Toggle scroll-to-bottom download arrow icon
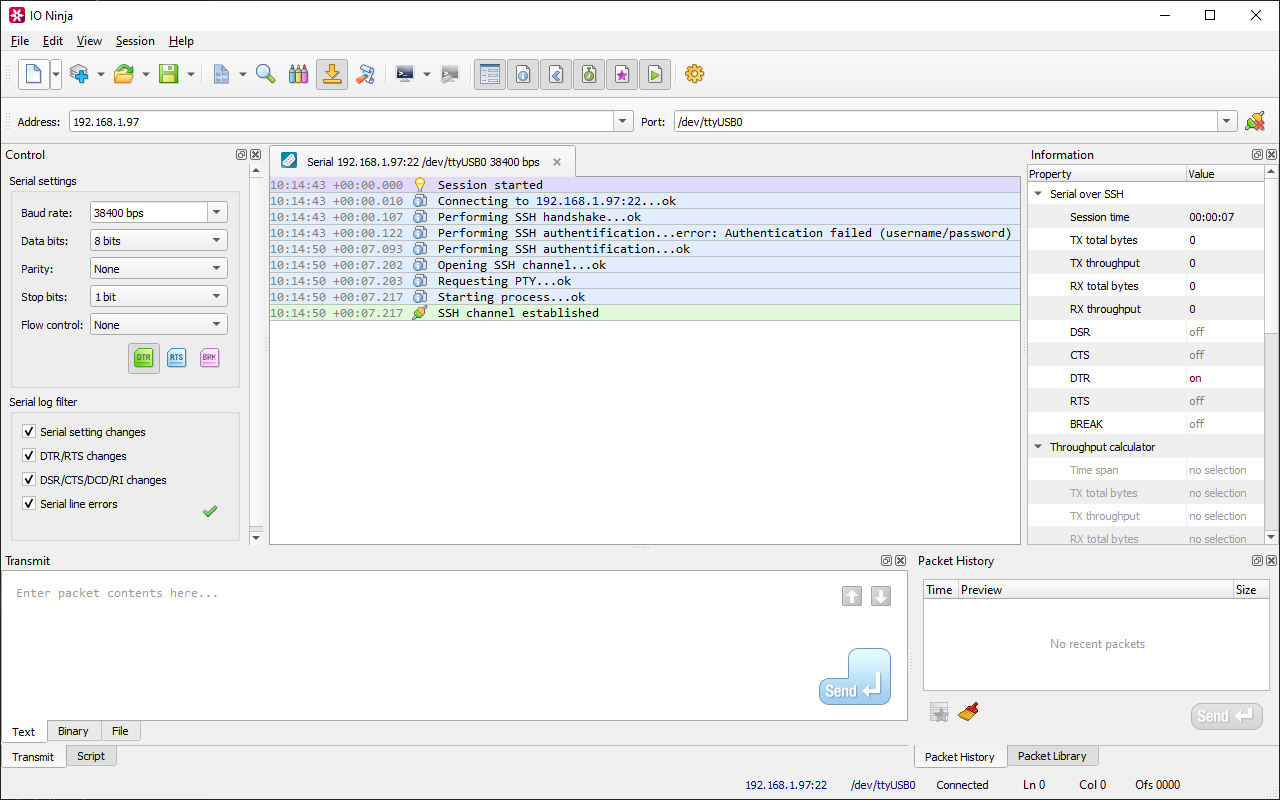Screen dimensions: 1280x800 pyautogui.click(x=332, y=74)
